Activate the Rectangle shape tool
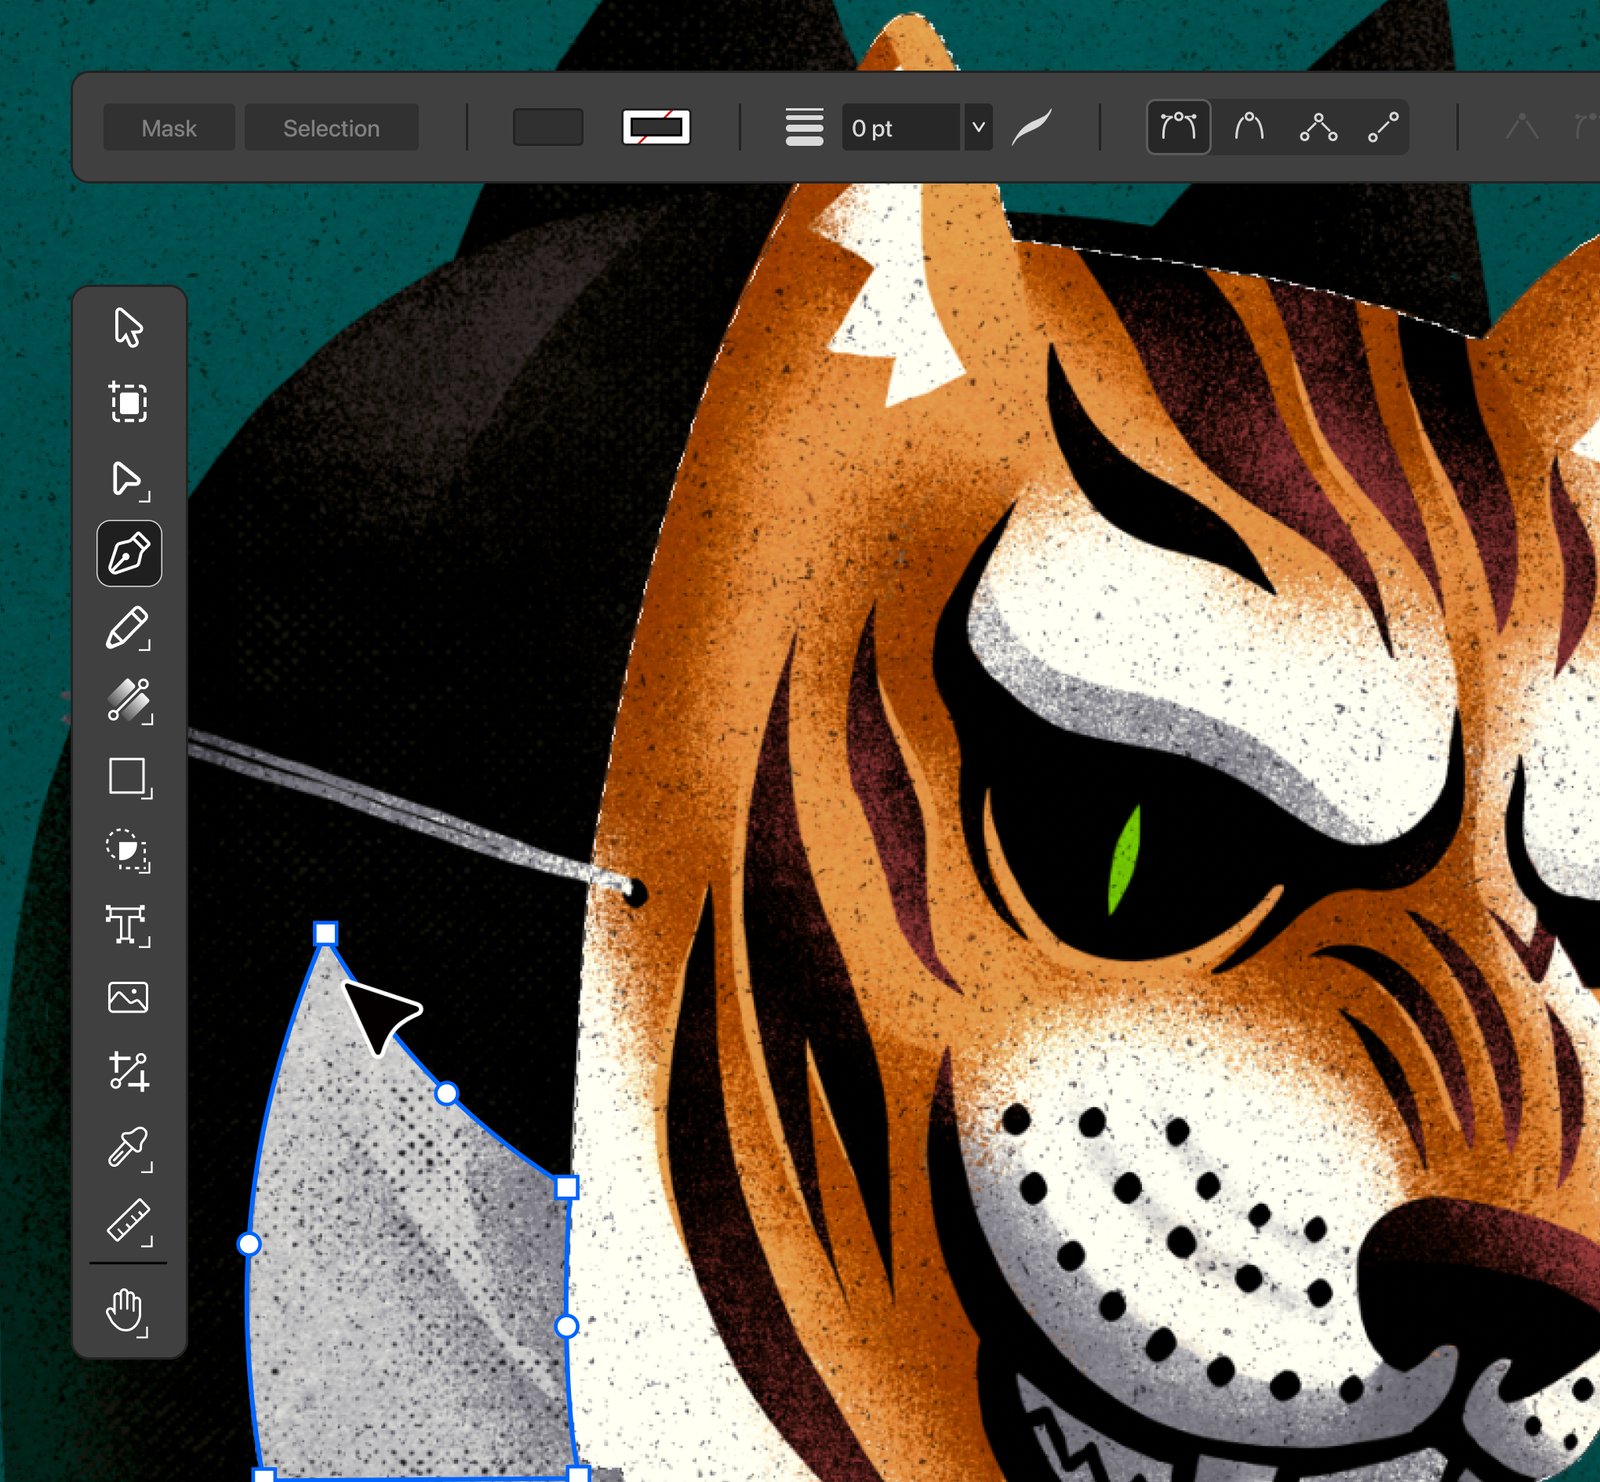 coord(128,776)
